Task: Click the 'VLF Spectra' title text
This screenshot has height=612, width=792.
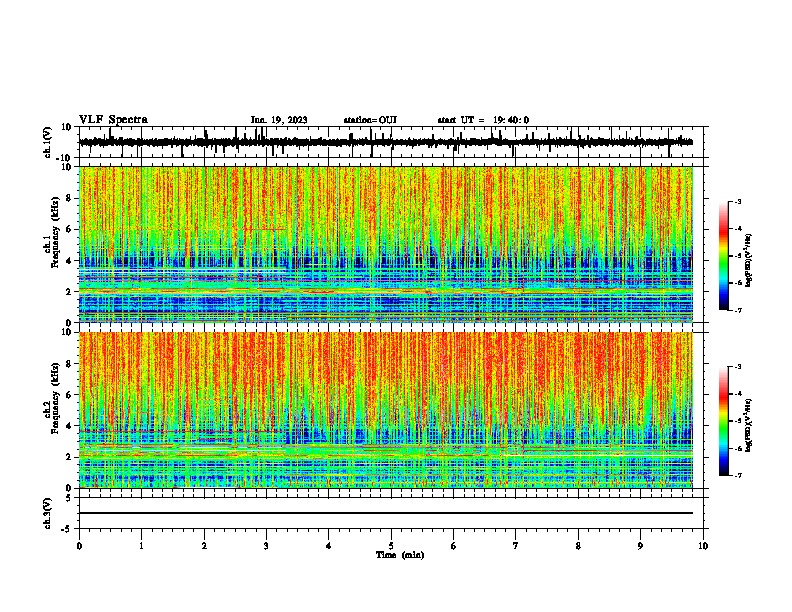Action: 113,119
